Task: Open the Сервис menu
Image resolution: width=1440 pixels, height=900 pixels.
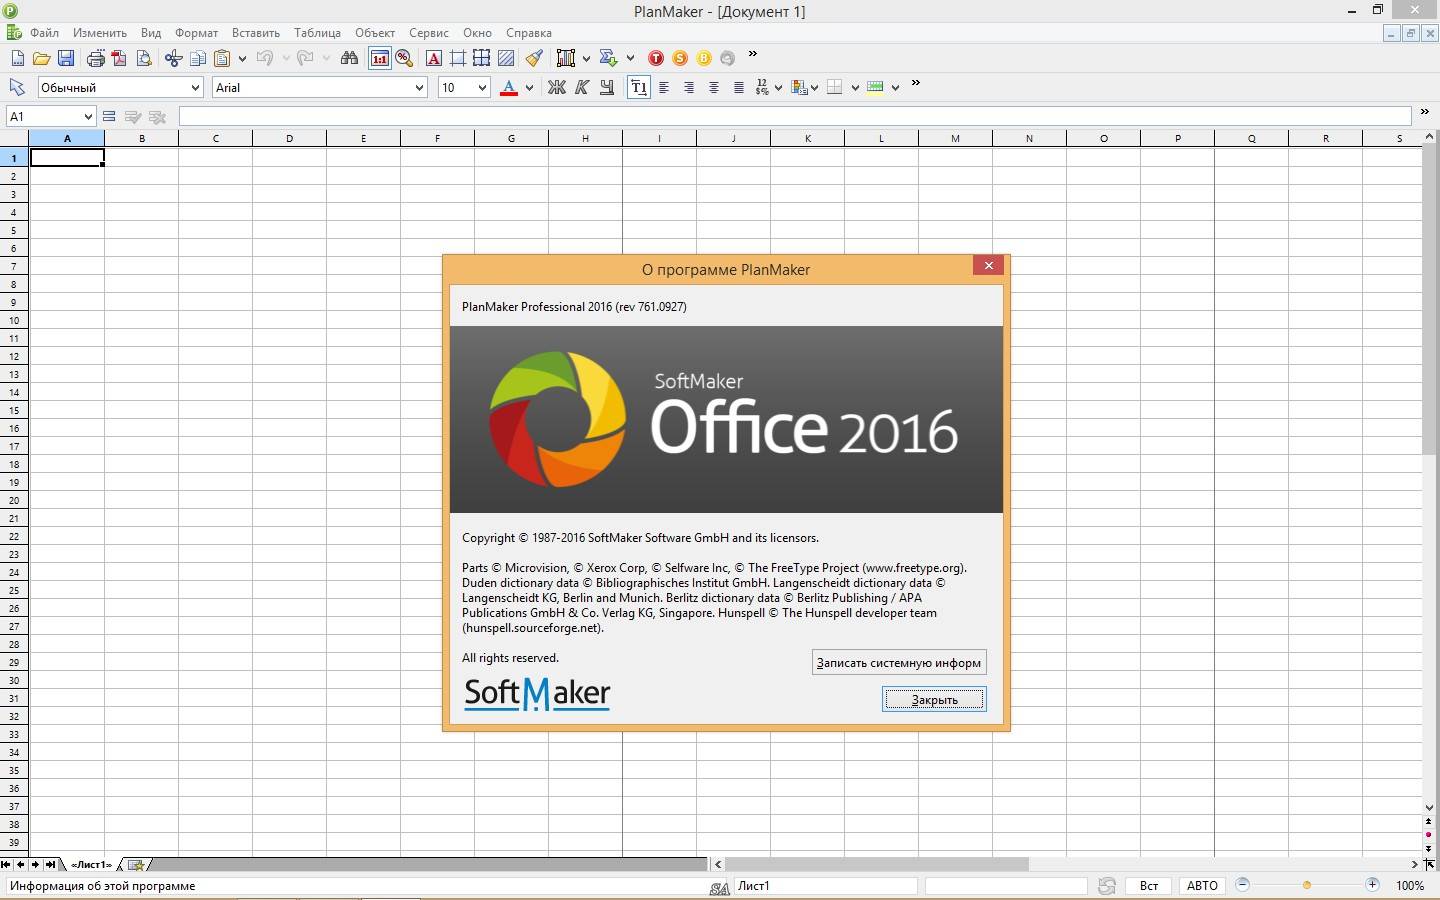Action: 428,33
